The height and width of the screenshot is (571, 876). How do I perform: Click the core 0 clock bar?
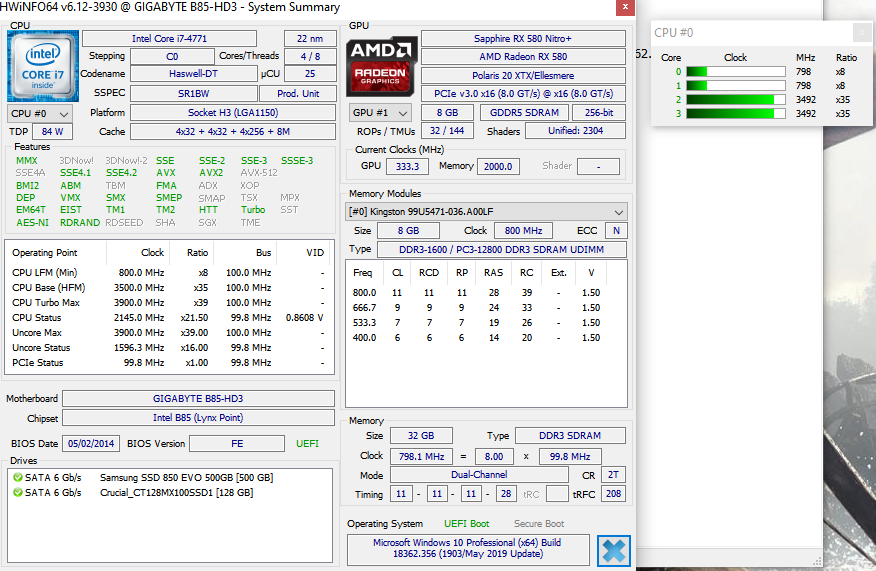tap(736, 72)
